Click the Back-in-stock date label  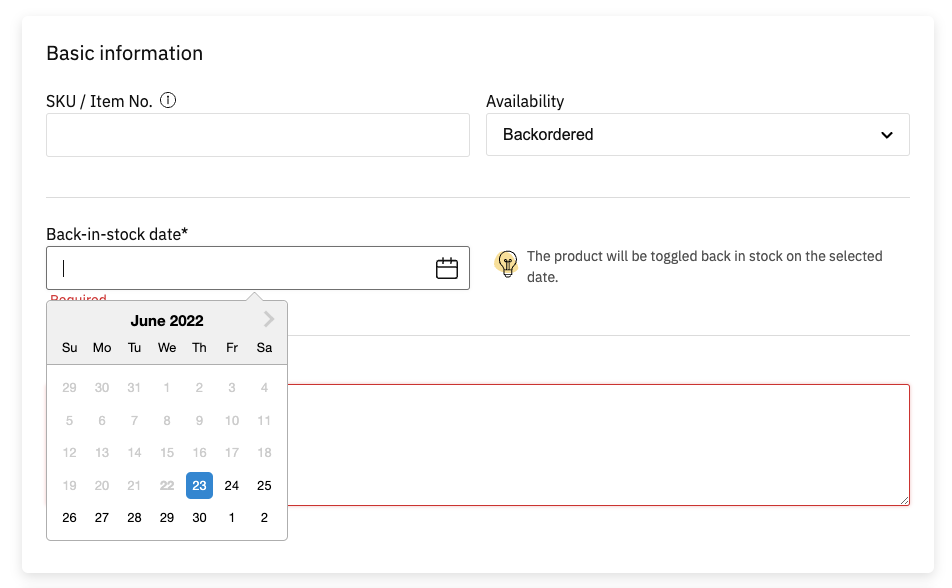tap(117, 234)
